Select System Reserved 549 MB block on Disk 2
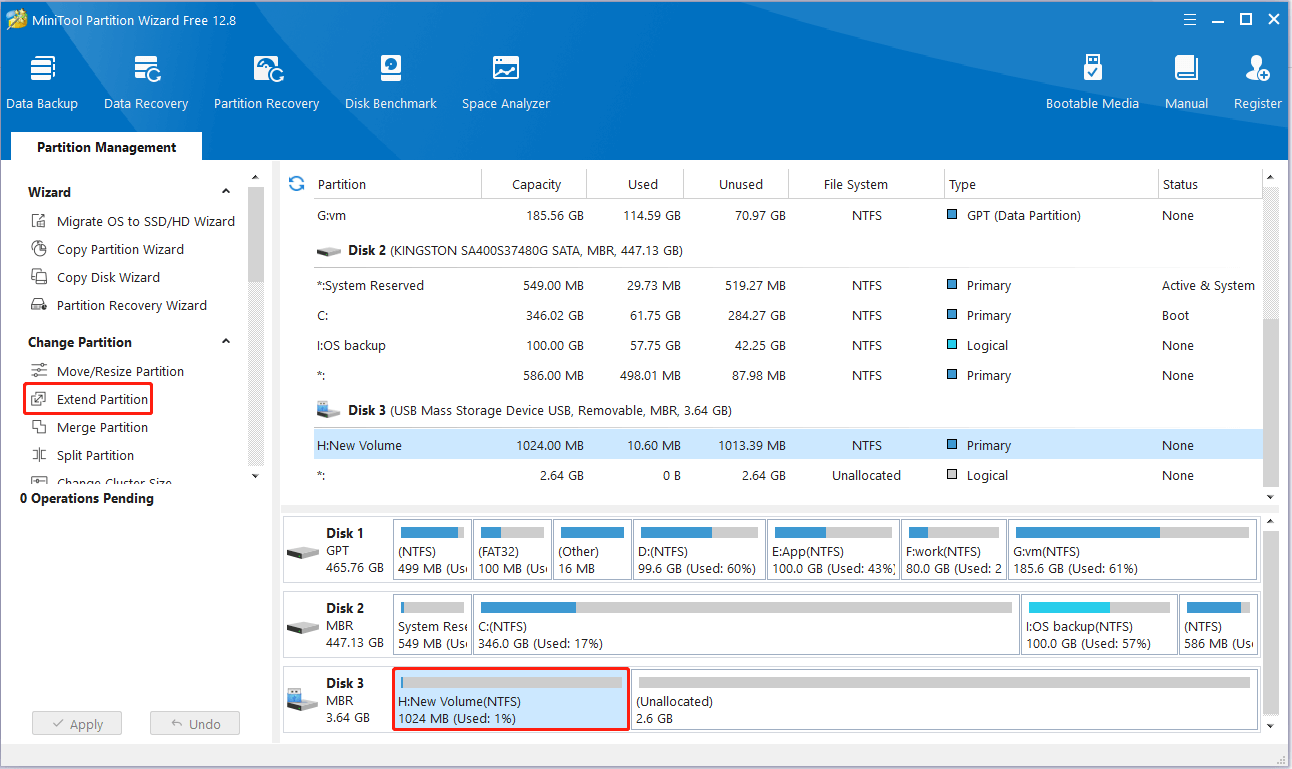This screenshot has height=769, width=1292. [432, 624]
